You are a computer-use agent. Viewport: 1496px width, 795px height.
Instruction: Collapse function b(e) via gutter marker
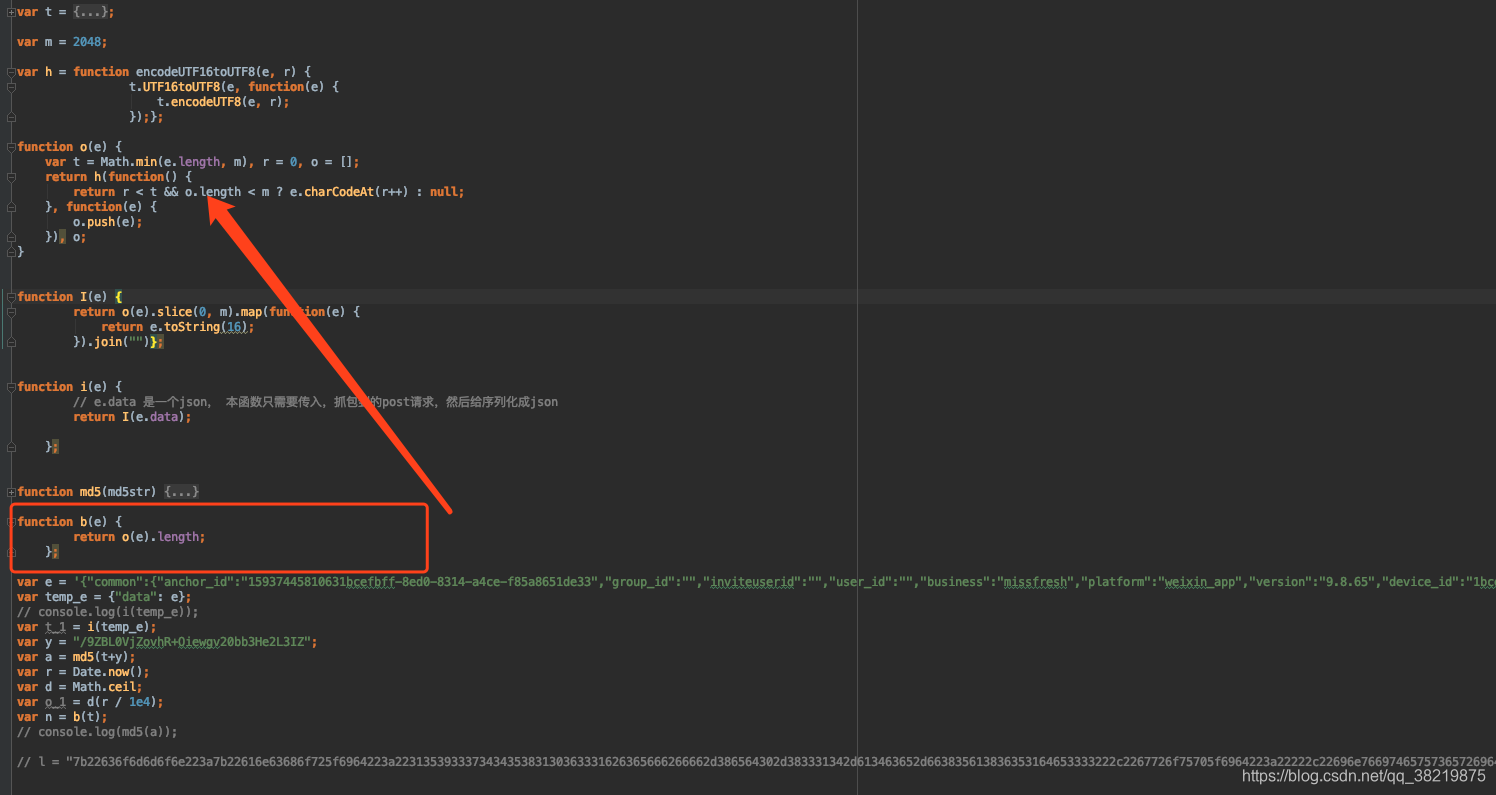point(11,522)
